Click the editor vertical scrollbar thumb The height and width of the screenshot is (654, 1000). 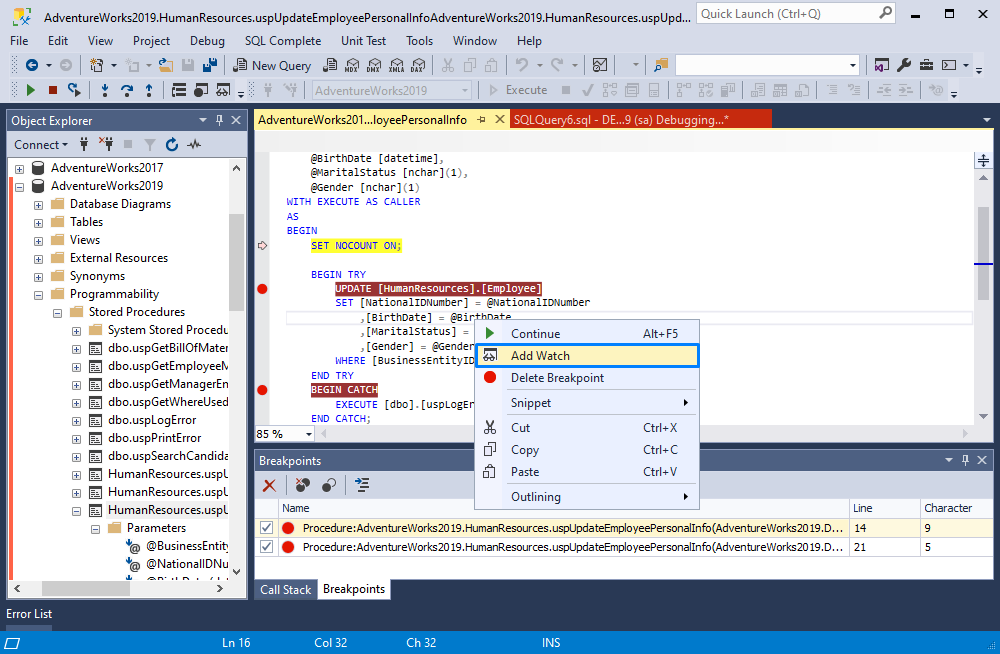(983, 253)
